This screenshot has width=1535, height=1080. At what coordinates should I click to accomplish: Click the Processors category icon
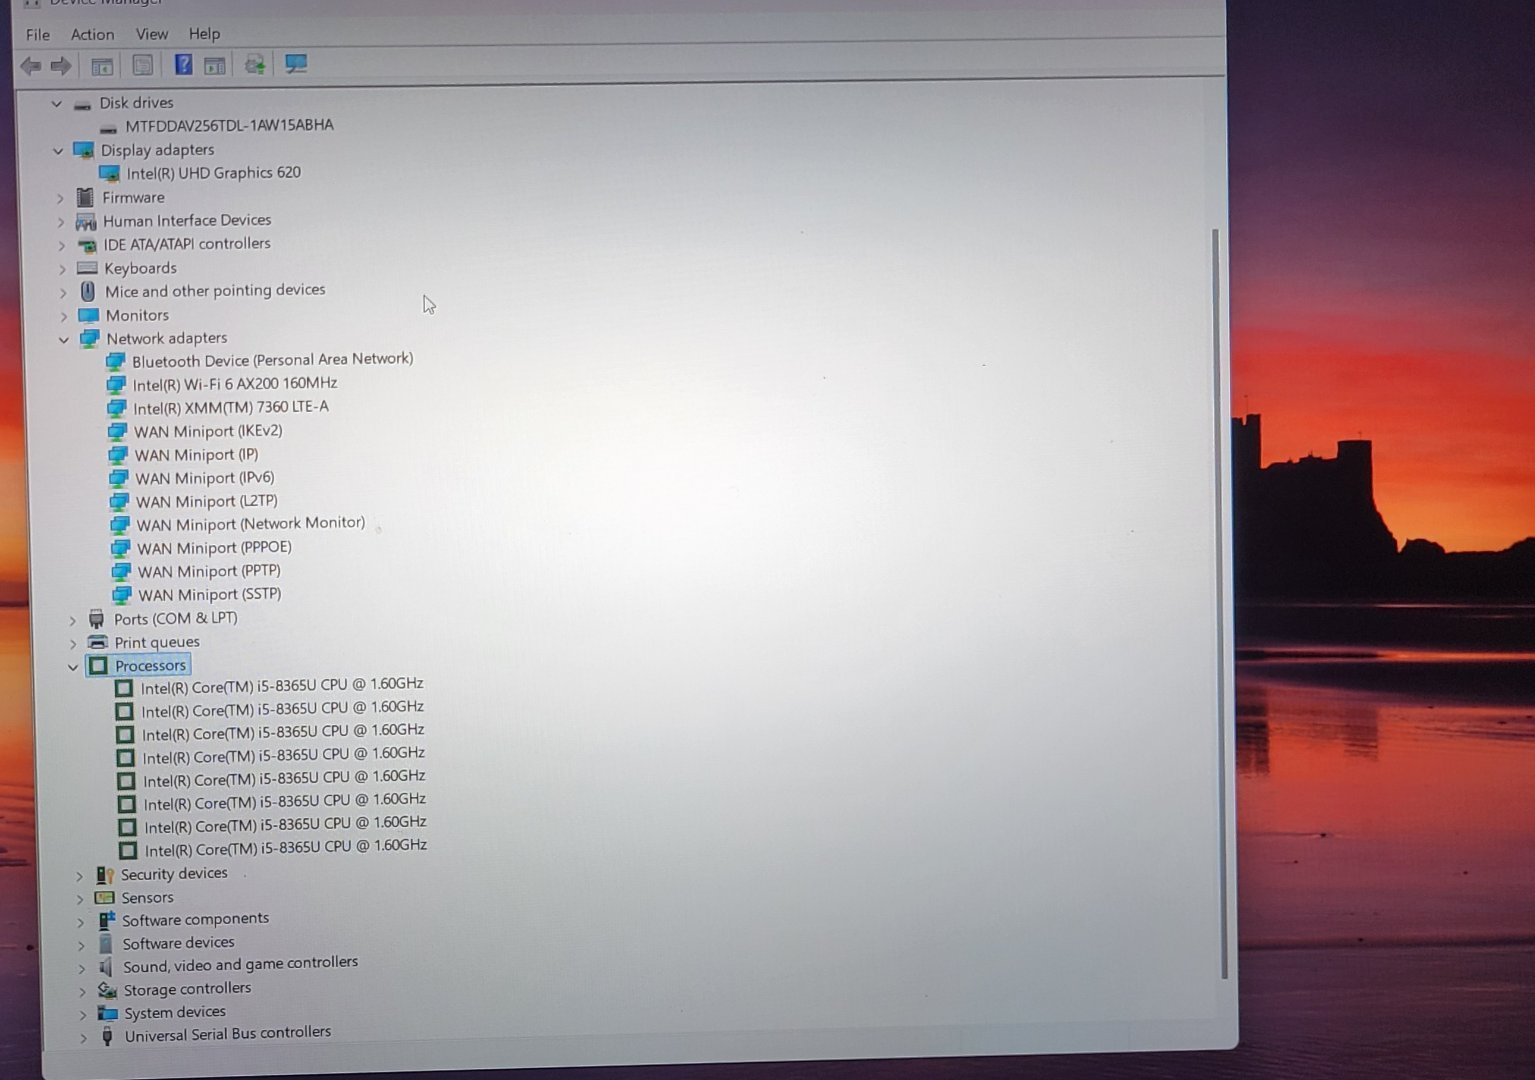pyautogui.click(x=98, y=666)
